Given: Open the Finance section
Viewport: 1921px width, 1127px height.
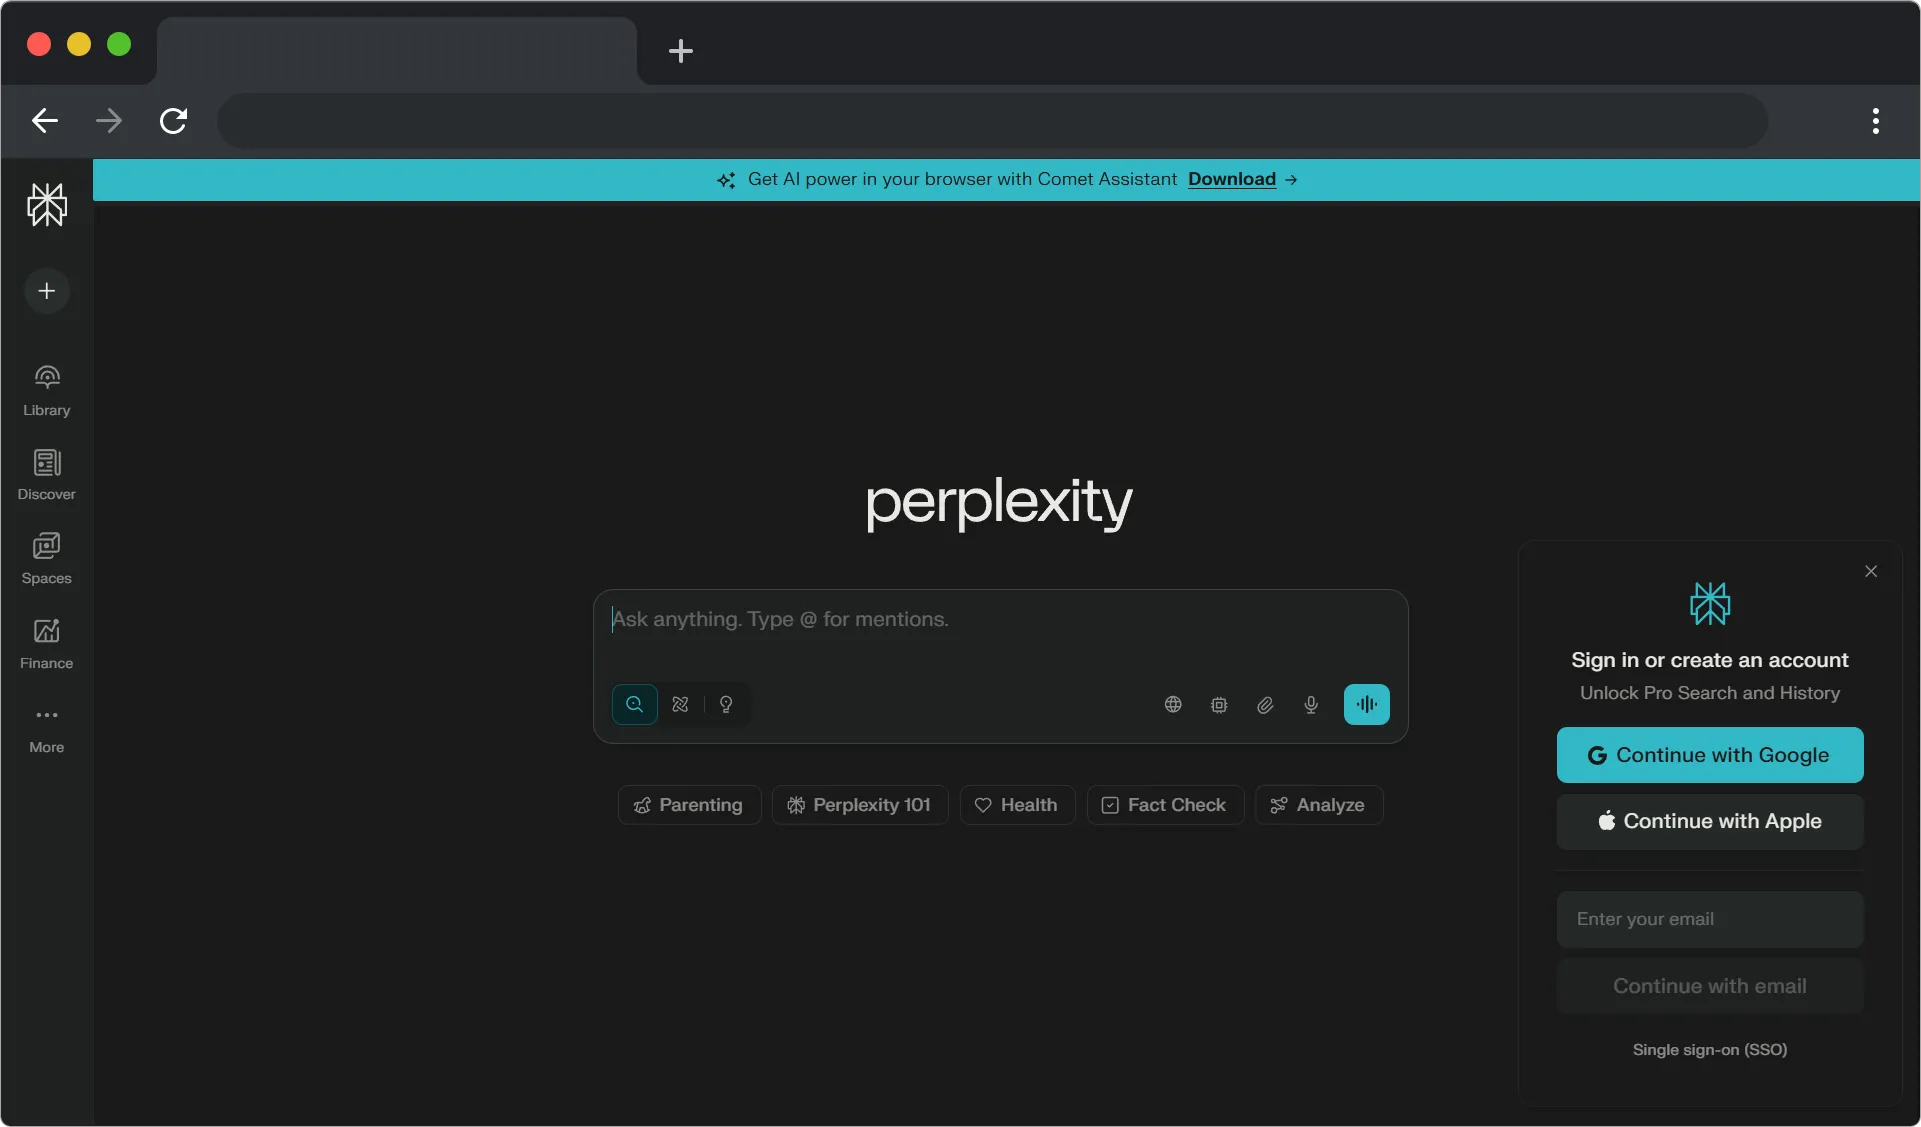Looking at the screenshot, I should (x=47, y=640).
